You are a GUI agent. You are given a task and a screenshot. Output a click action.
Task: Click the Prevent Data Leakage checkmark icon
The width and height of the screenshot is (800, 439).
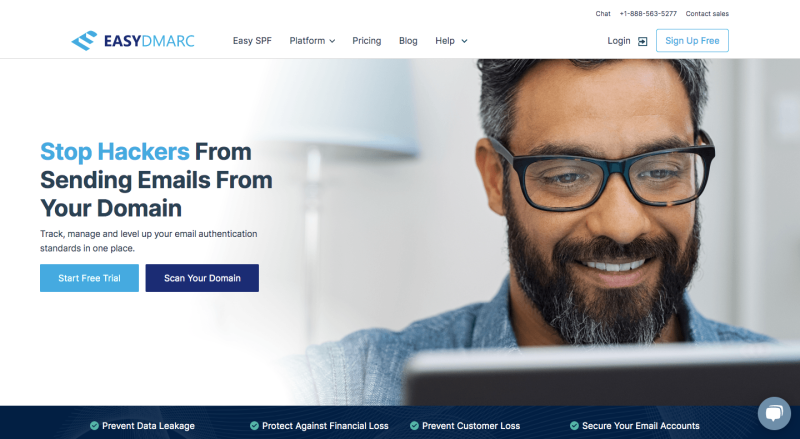tap(94, 426)
